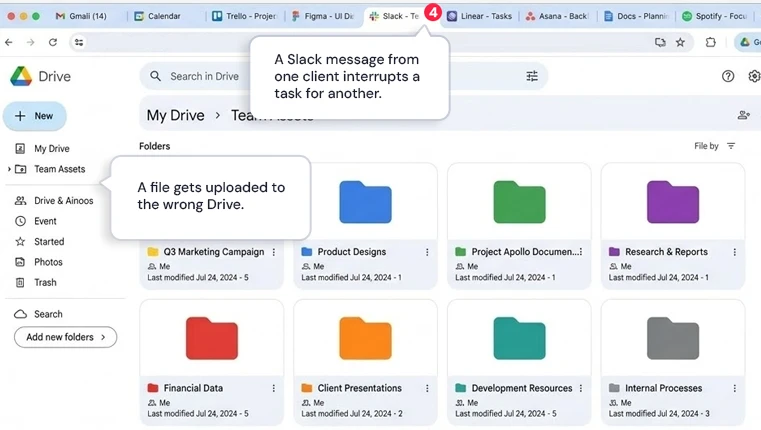Image resolution: width=761 pixels, height=430 pixels.
Task: Open the Trash in sidebar
Action: (x=45, y=283)
